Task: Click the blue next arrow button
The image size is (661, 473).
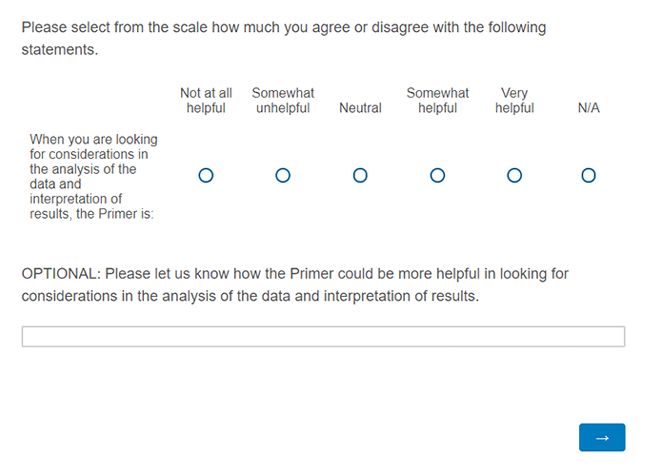Action: 601,437
